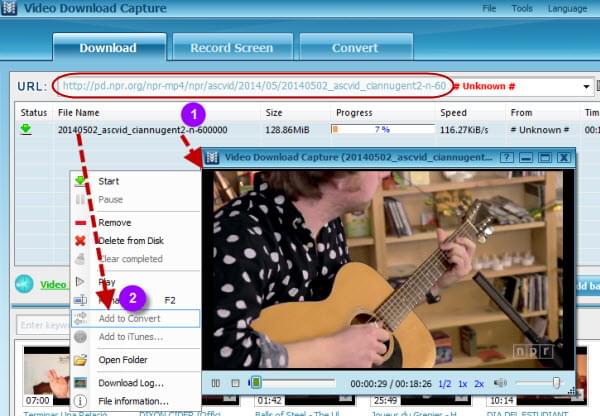Click the Add to iTunes disc icon
The image size is (600, 416).
click(80, 337)
